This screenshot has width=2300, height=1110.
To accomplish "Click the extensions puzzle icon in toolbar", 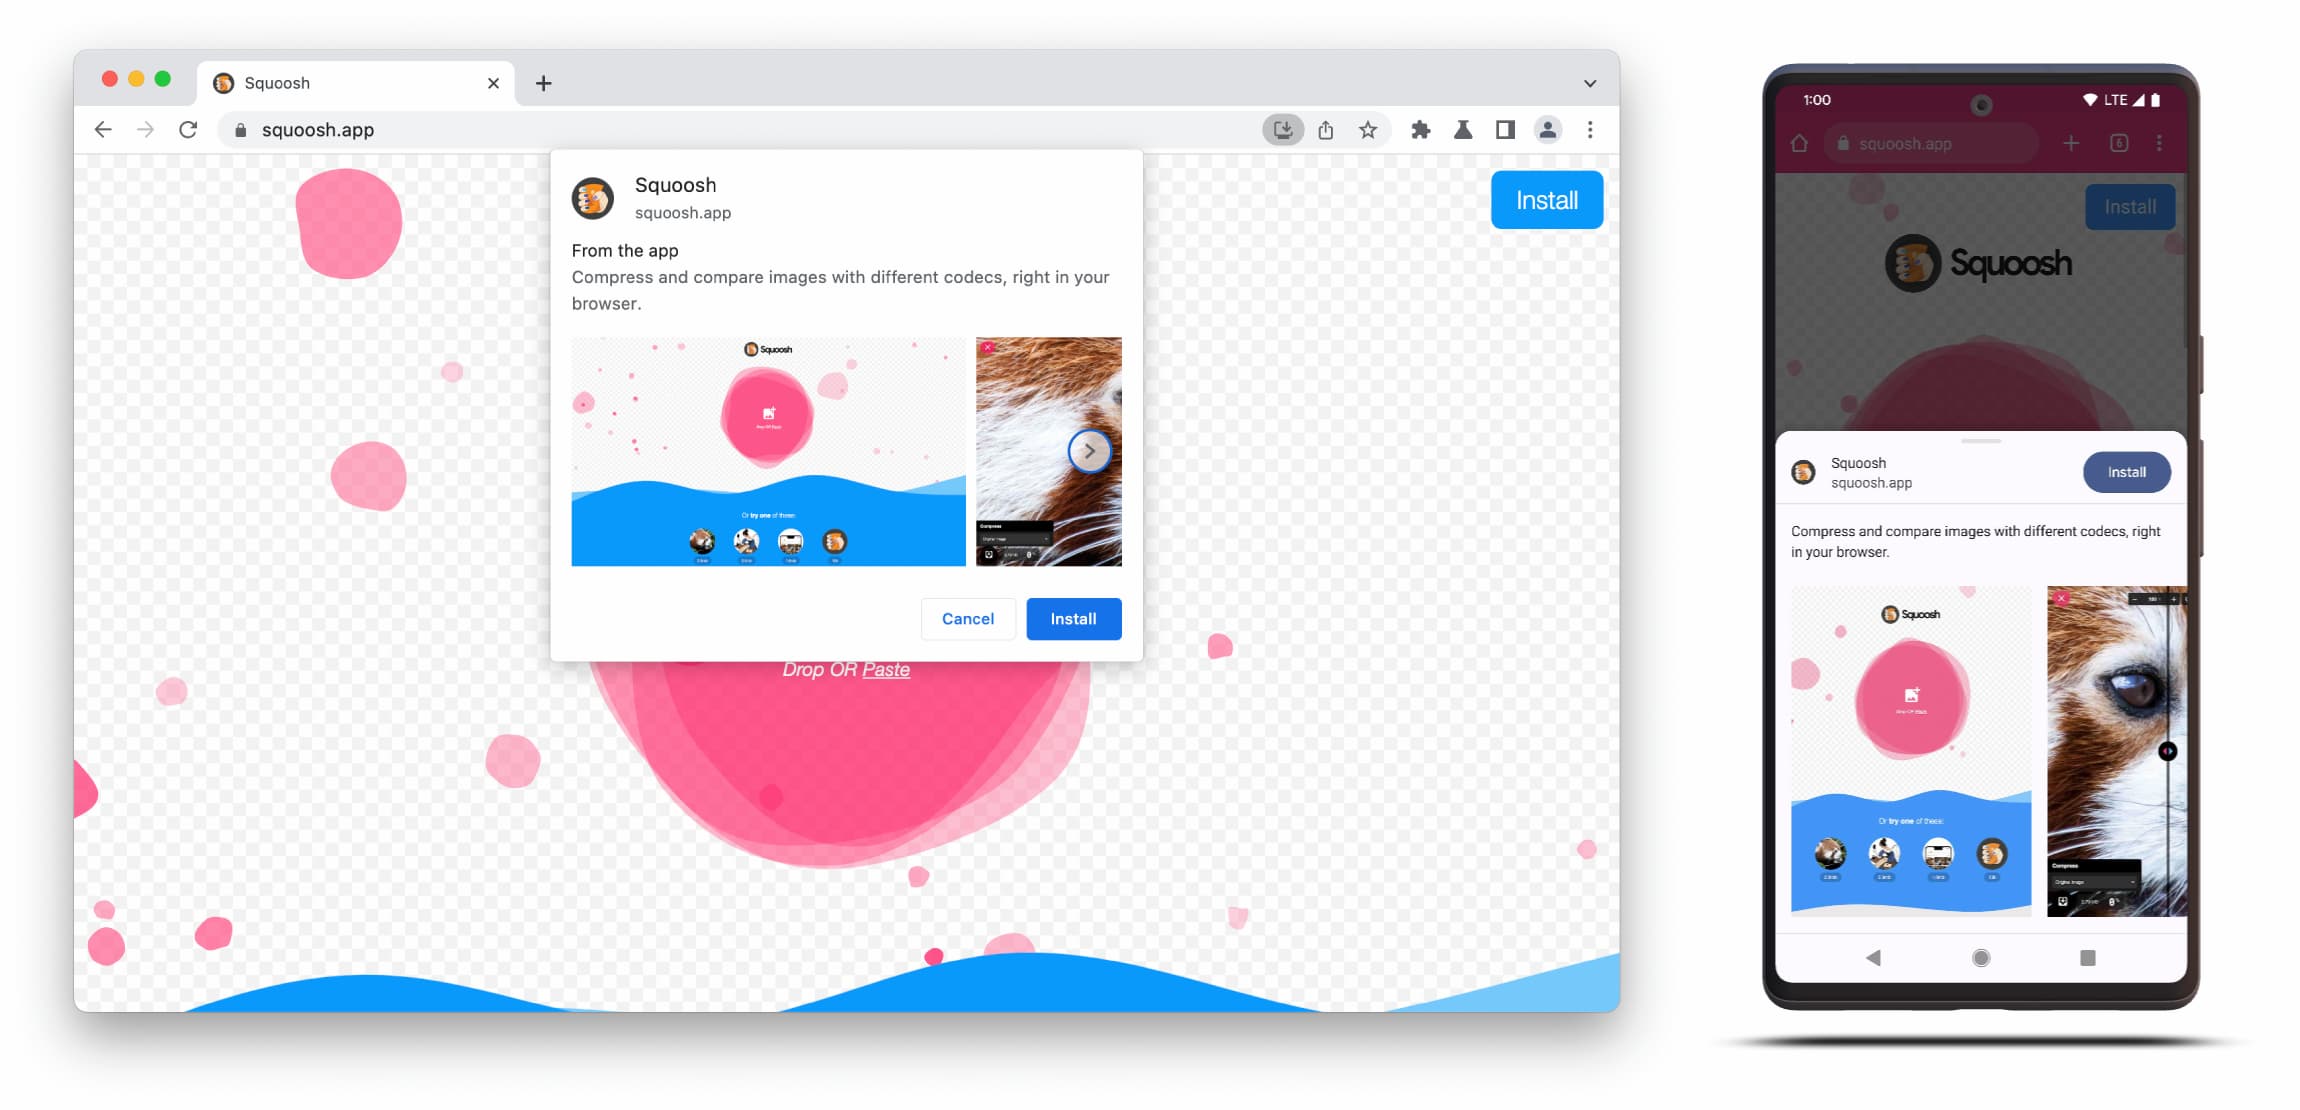I will [1418, 129].
